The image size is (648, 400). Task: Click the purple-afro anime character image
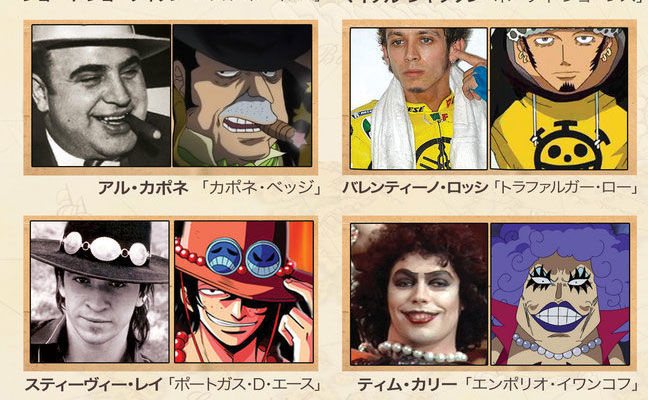pyautogui.click(x=560, y=294)
